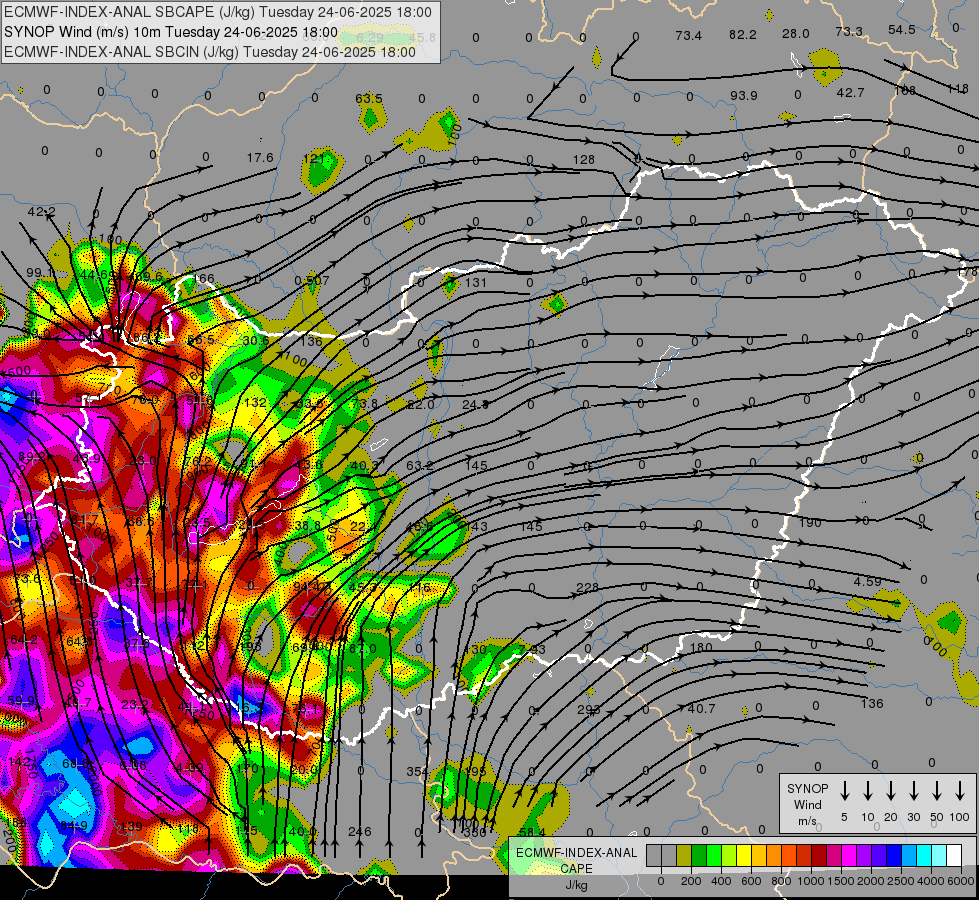Viewport: 979px width, 900px height.
Task: Select the 'SYNOP Wind (m/s) 10m' title line
Action: point(170,32)
